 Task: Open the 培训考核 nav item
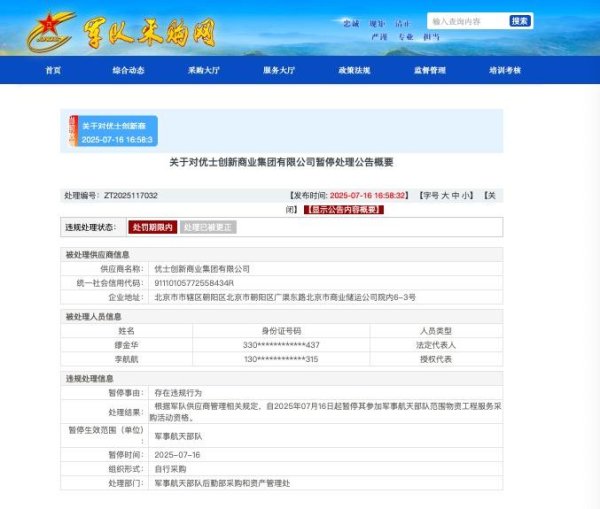pos(505,70)
